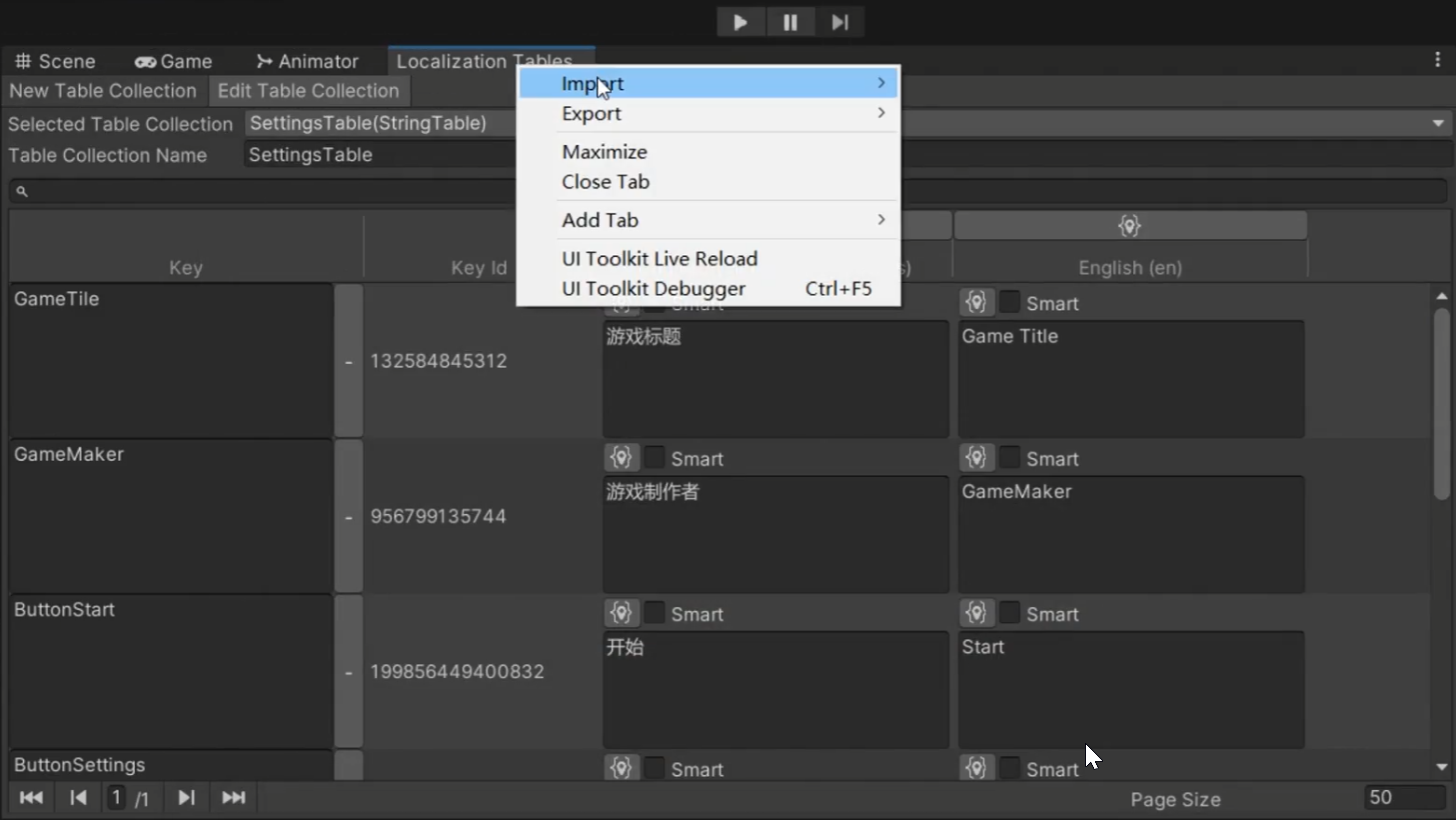Viewport: 1456px width, 820px height.
Task: Edit the 游戏制作者 translation field
Action: click(x=776, y=534)
